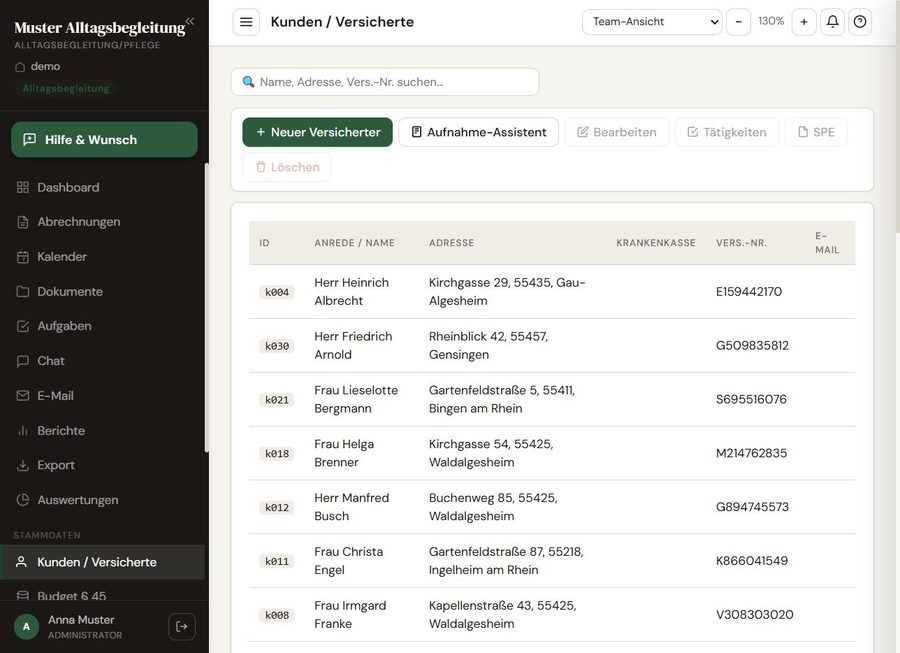Screen dimensions: 900x653
Task: Create a Neuer Versicherter
Action: click(317, 132)
